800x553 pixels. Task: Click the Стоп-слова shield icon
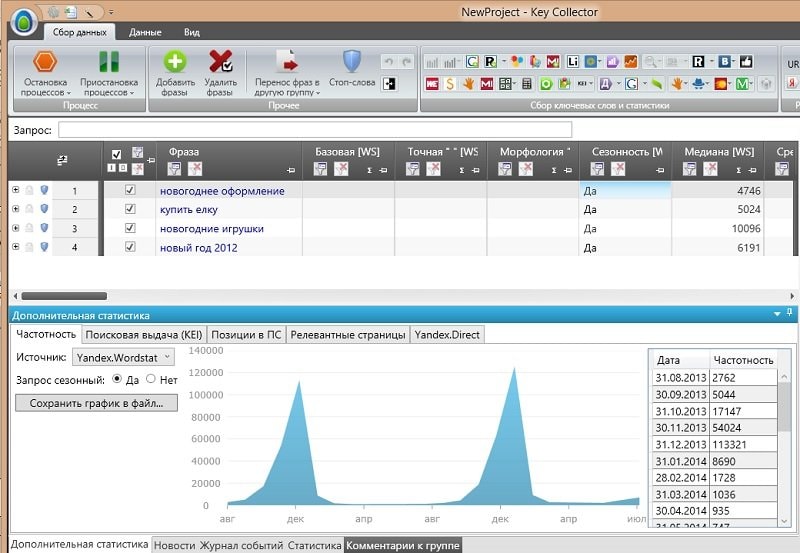click(352, 61)
